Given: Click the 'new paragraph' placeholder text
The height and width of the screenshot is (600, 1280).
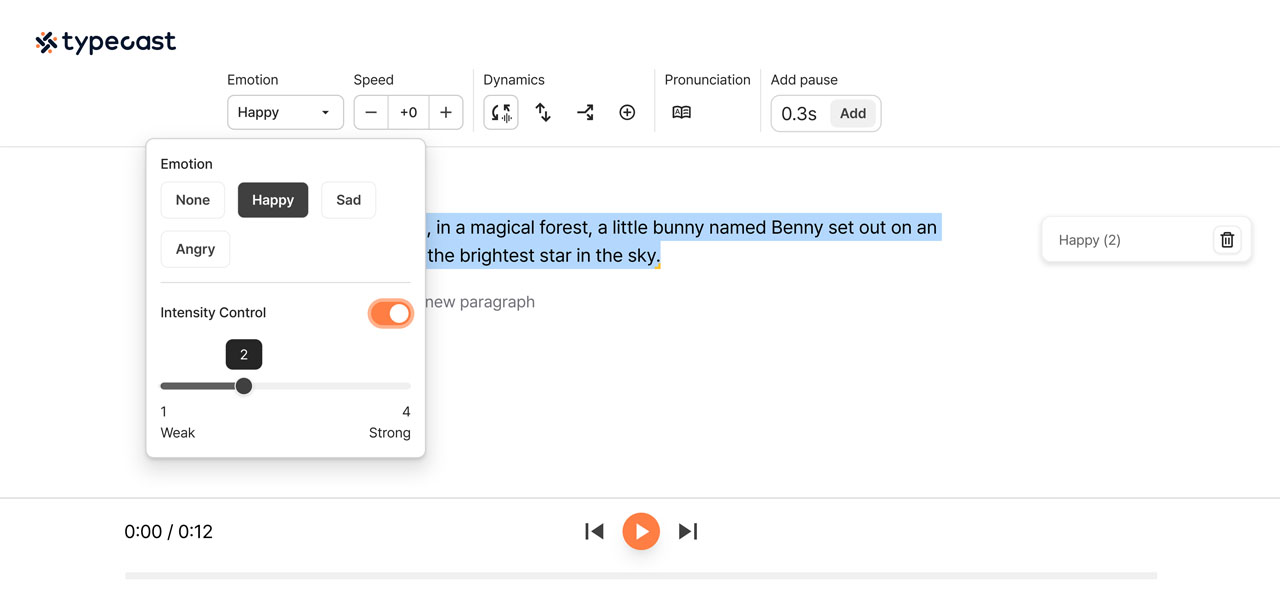Looking at the screenshot, I should tap(480, 302).
